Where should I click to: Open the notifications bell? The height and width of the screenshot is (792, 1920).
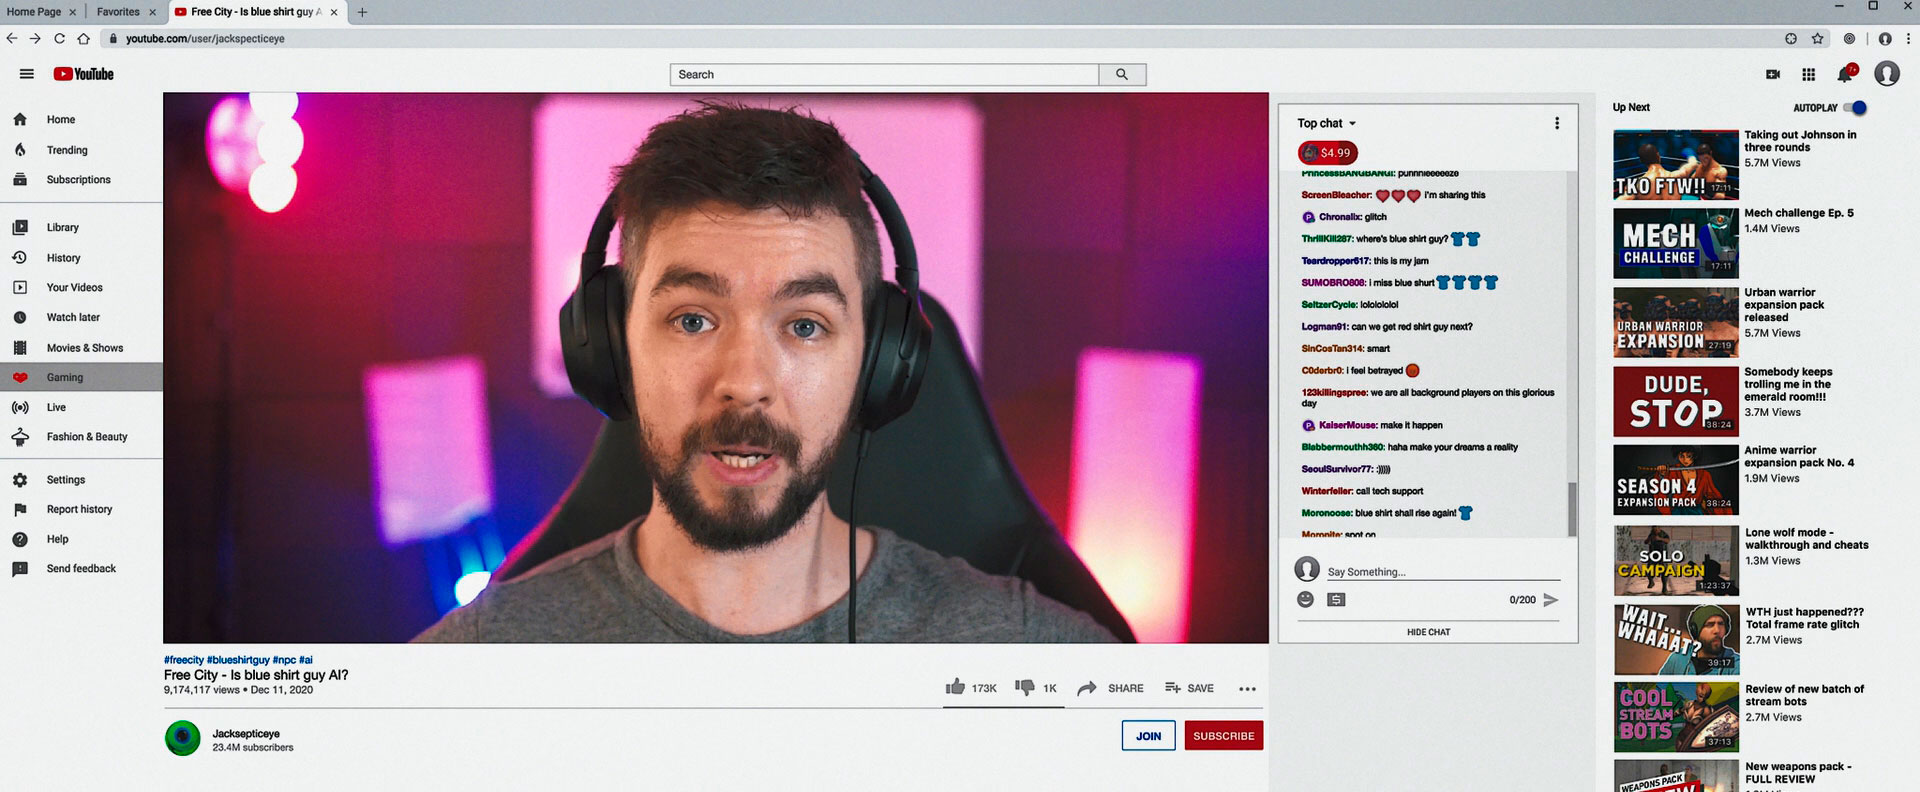pos(1845,74)
